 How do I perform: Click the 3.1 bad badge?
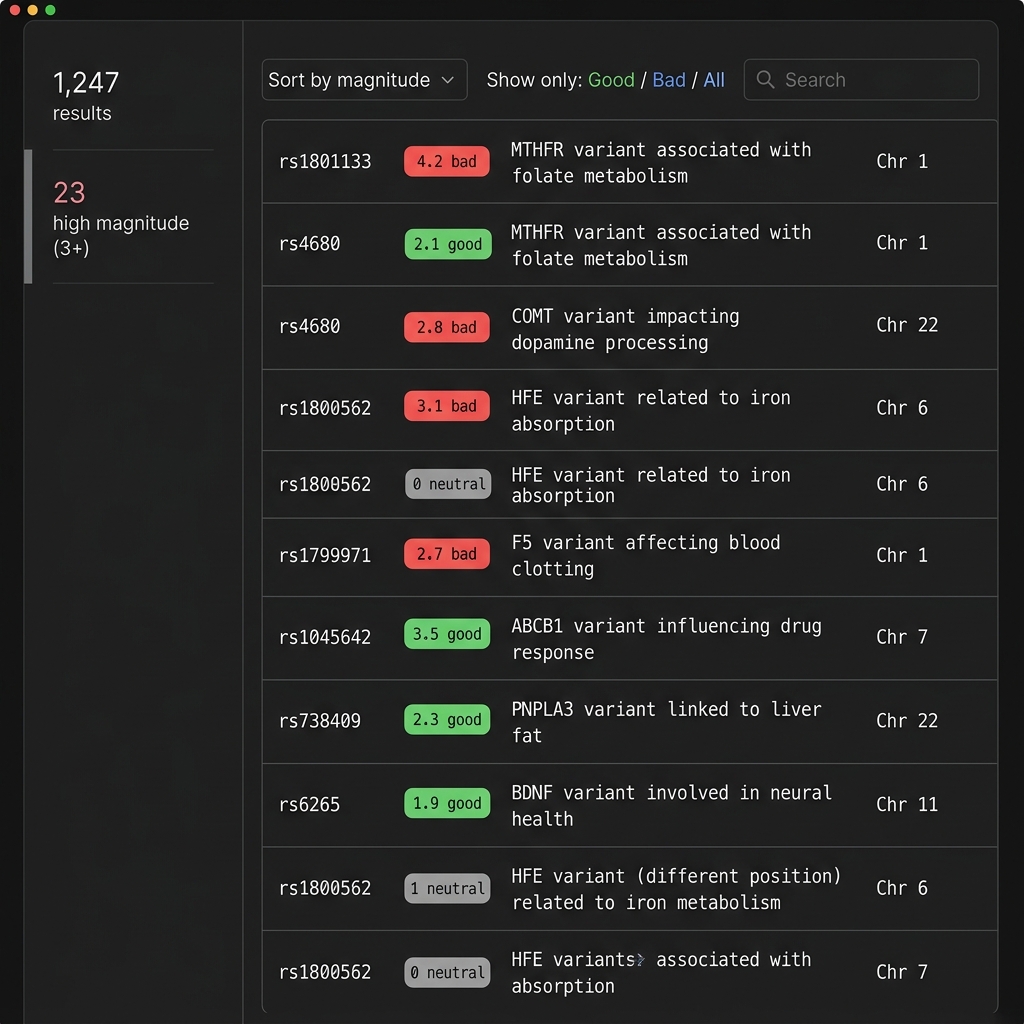tap(447, 406)
